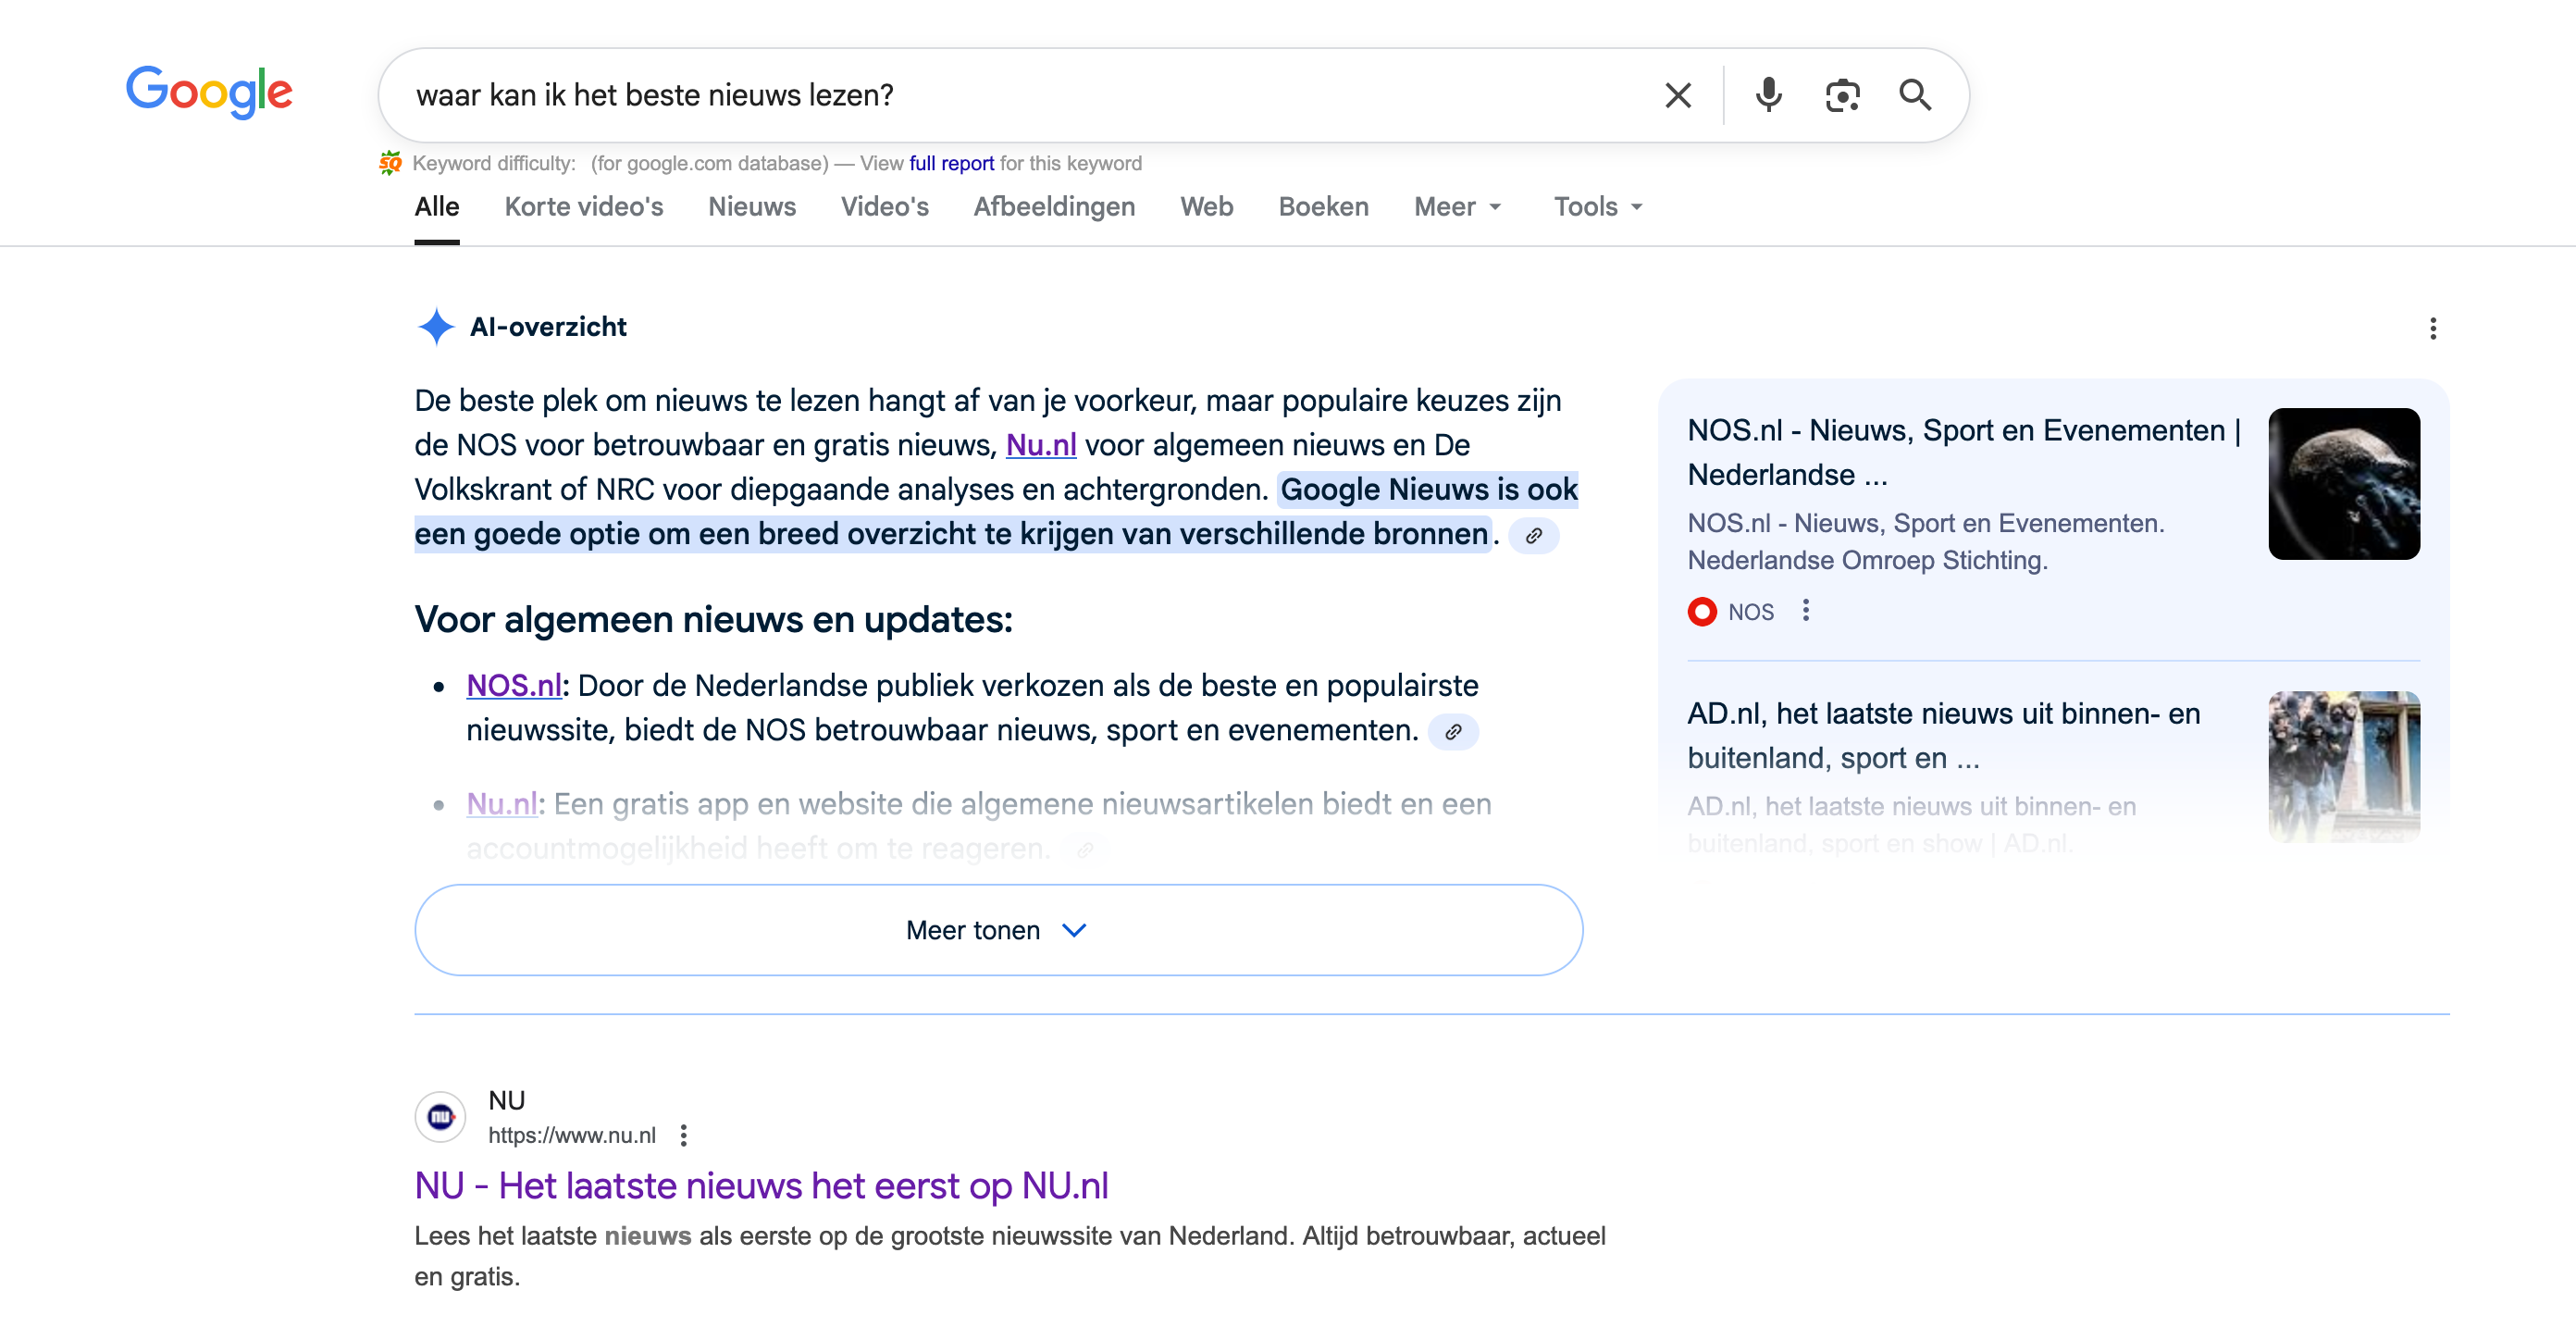This screenshot has width=2576, height=1340.
Task: Switch to the Nieuws tab
Action: pyautogui.click(x=751, y=207)
